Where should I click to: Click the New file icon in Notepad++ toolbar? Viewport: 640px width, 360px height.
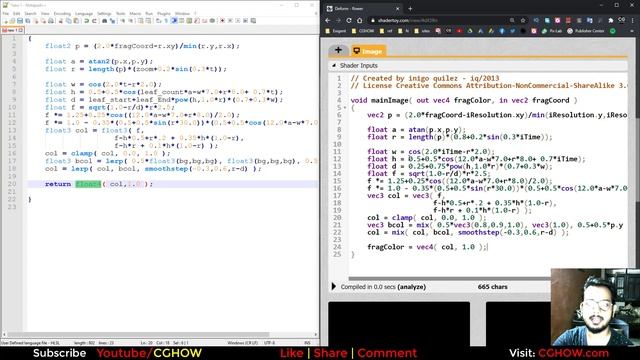click(6, 20)
